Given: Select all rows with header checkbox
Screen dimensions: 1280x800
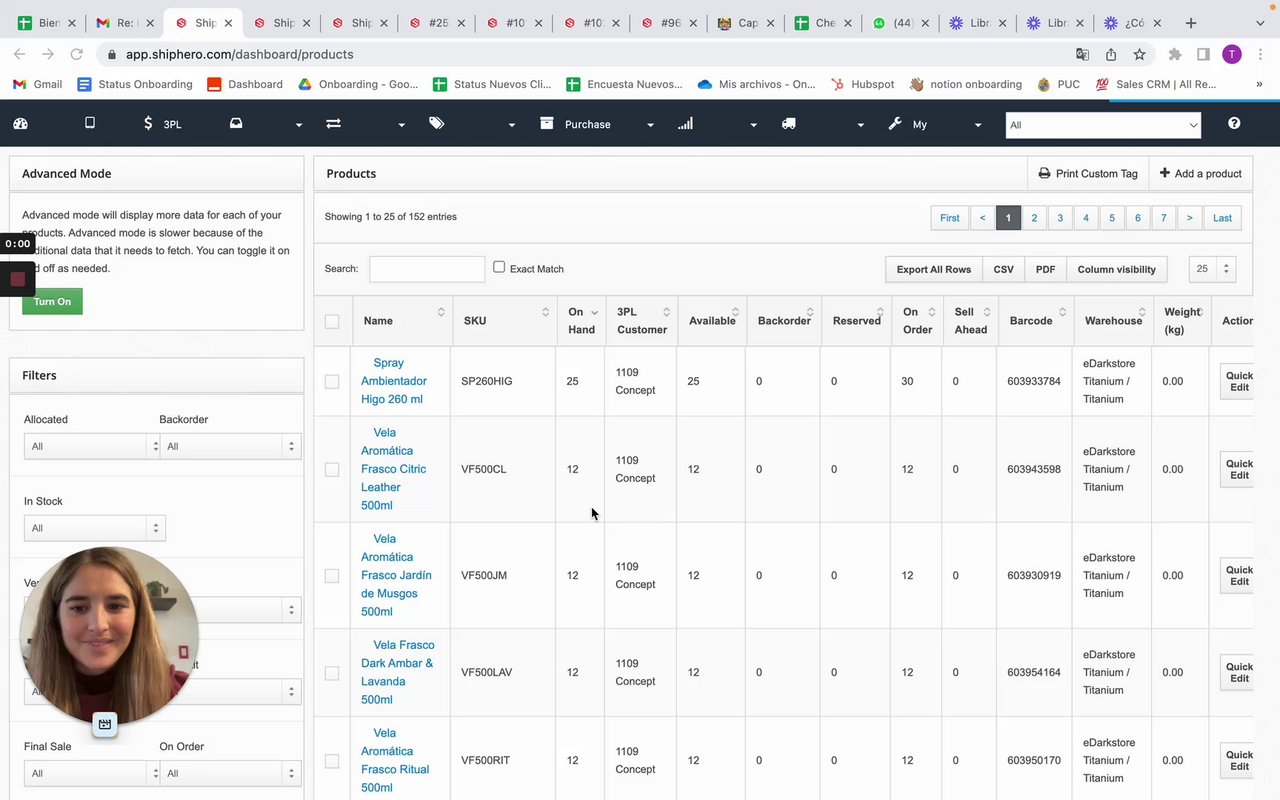Looking at the screenshot, I should pos(332,321).
